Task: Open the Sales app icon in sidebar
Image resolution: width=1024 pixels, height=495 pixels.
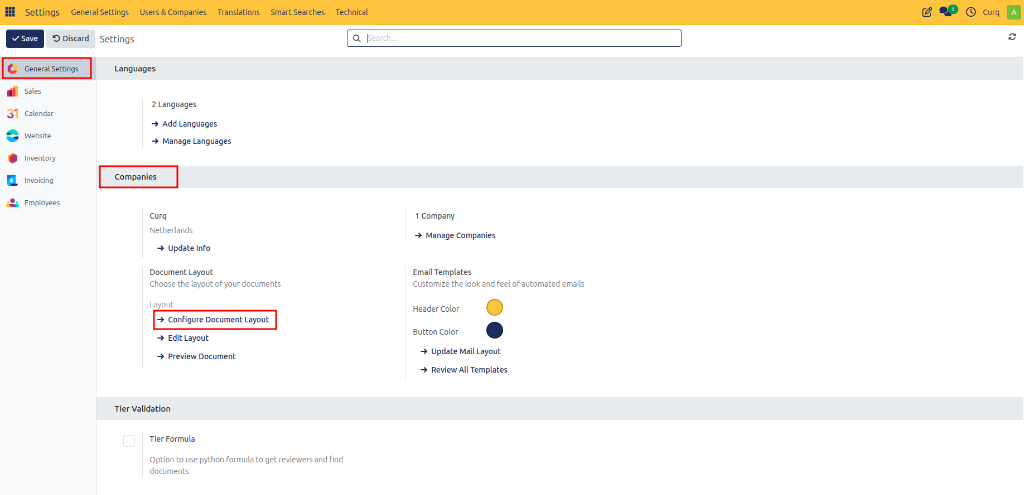Action: (12, 91)
